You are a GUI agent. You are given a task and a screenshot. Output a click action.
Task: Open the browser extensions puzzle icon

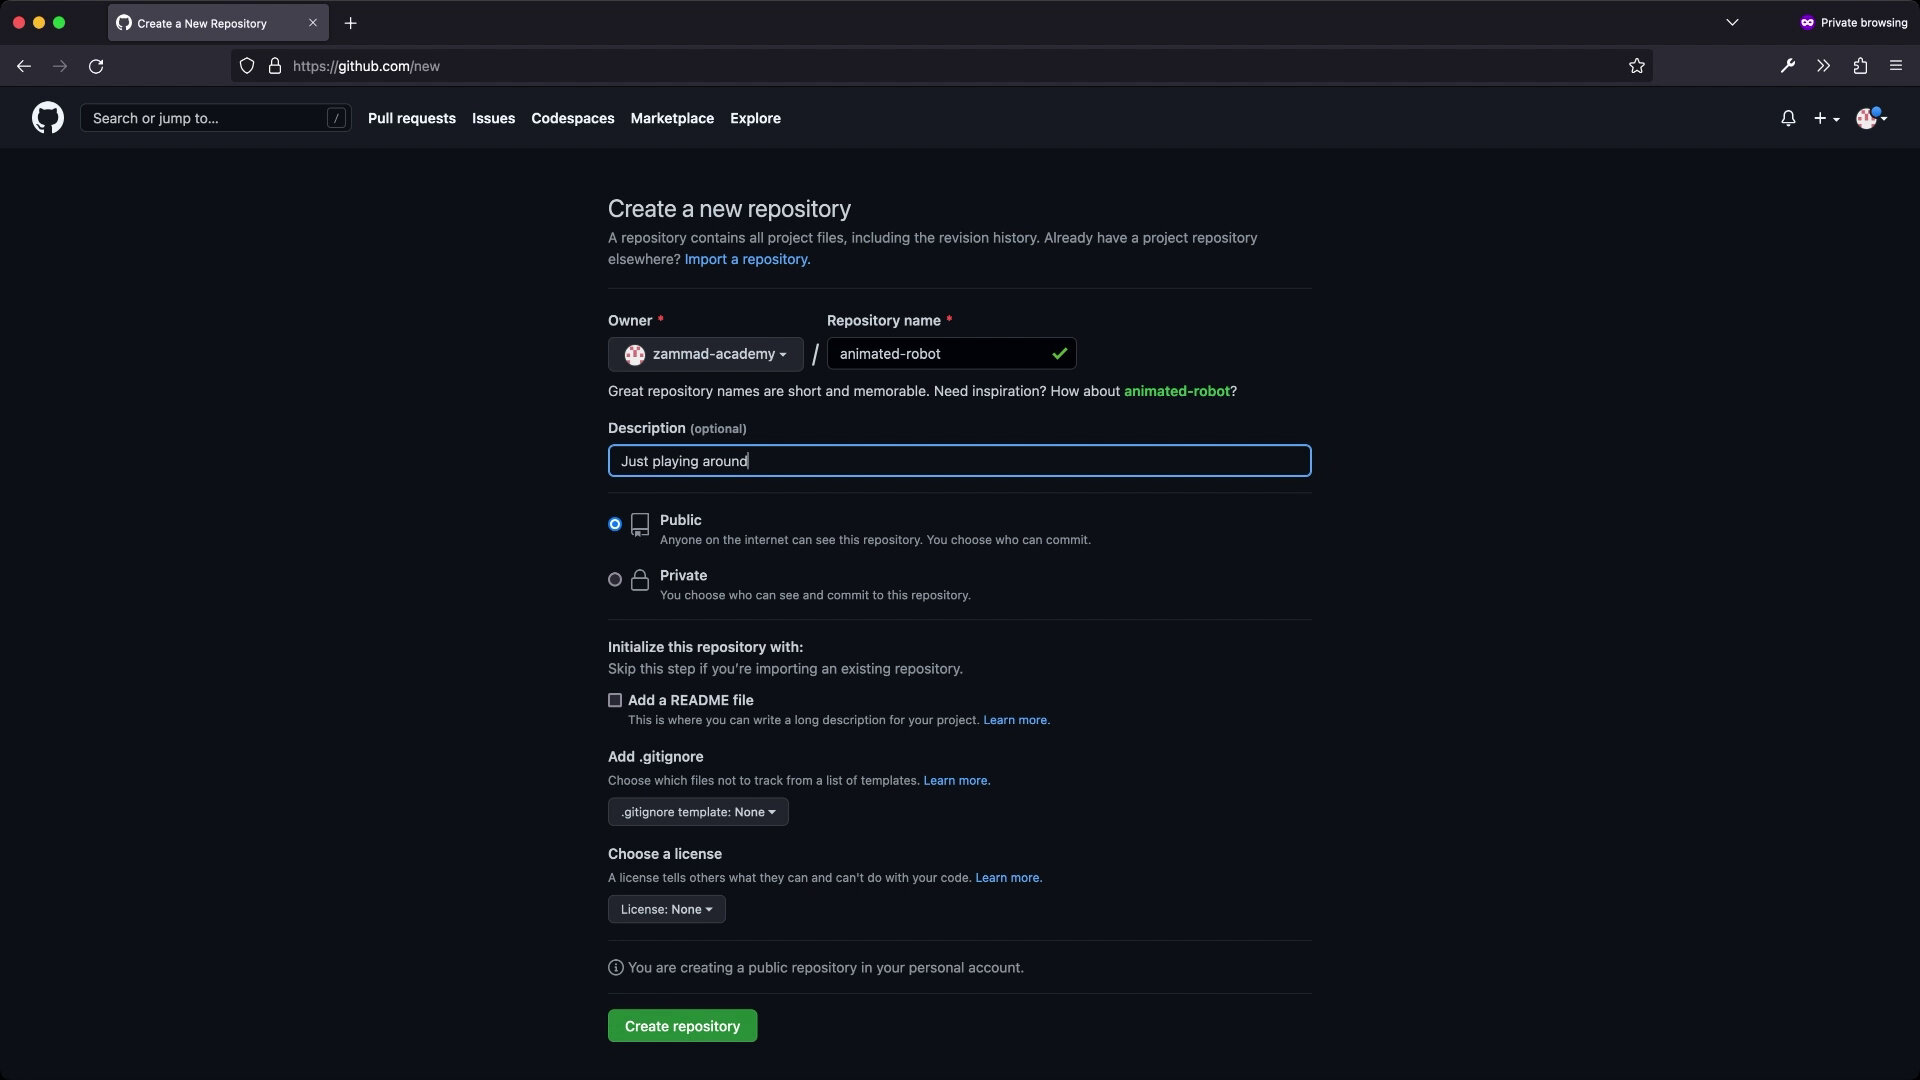pos(1859,66)
